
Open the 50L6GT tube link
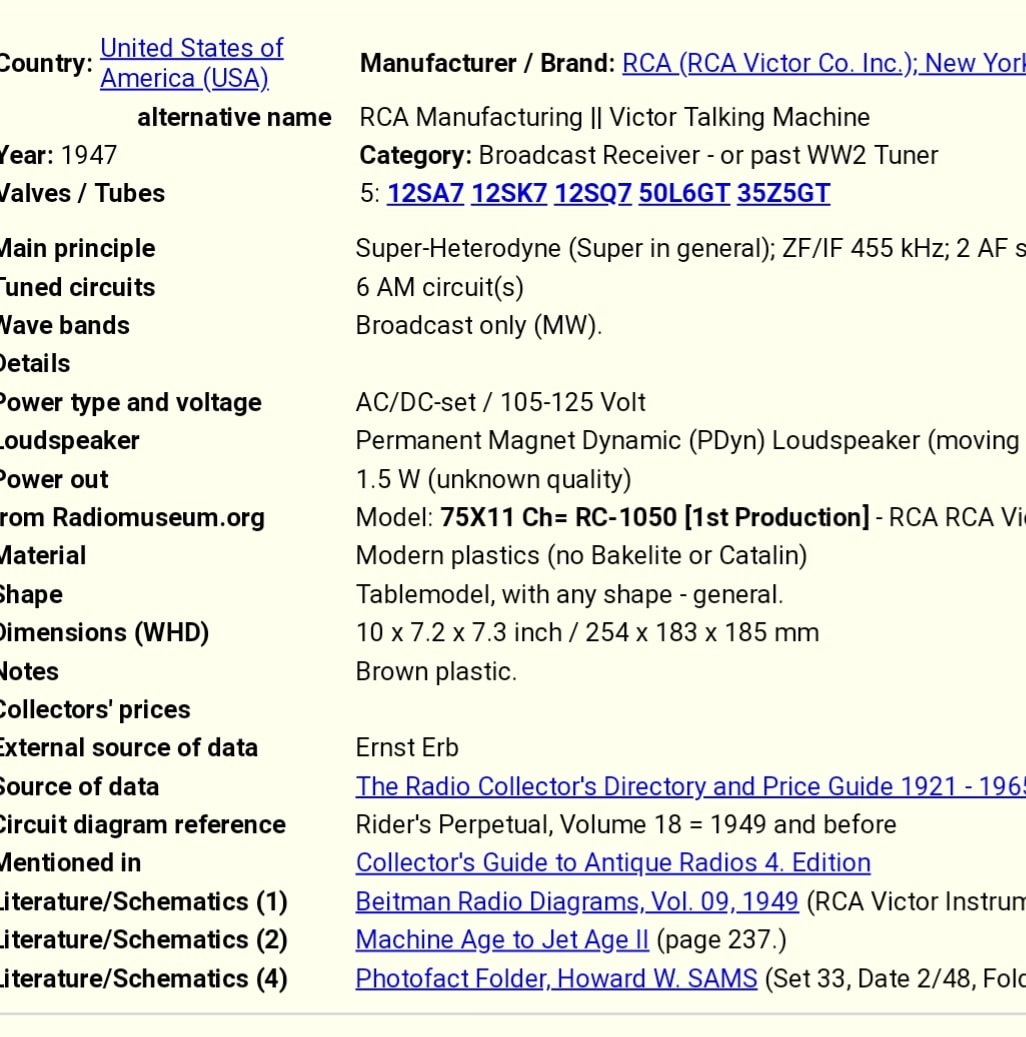(684, 193)
